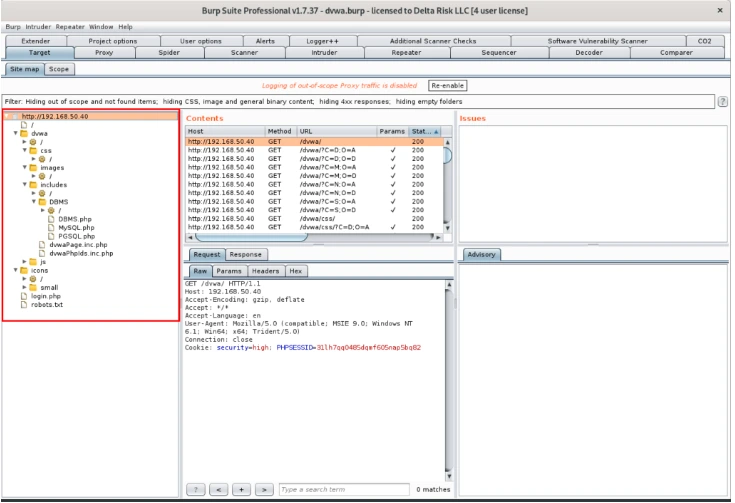Screen dimensions: 735x503
Task: Click the Re-enable button
Action: point(448,86)
